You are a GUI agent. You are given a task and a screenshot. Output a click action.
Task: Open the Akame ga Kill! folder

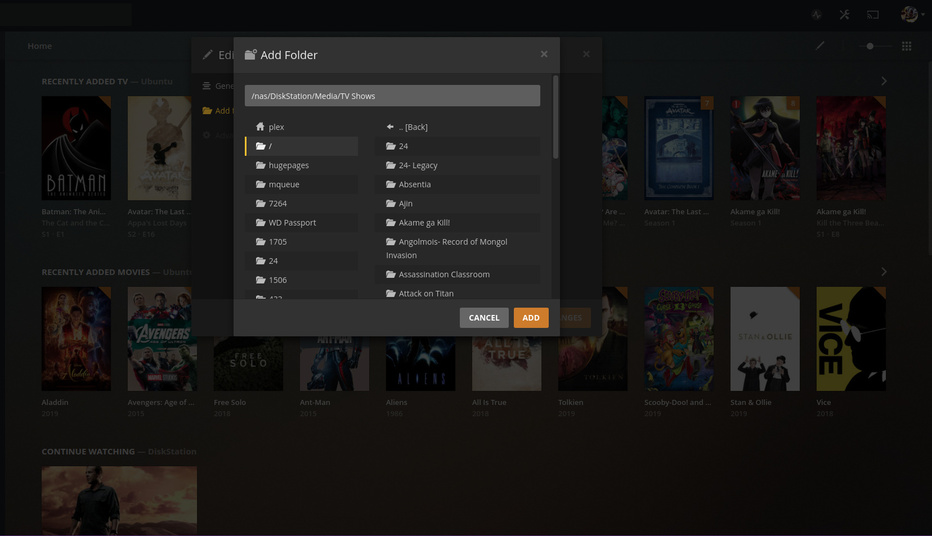[x=458, y=222]
